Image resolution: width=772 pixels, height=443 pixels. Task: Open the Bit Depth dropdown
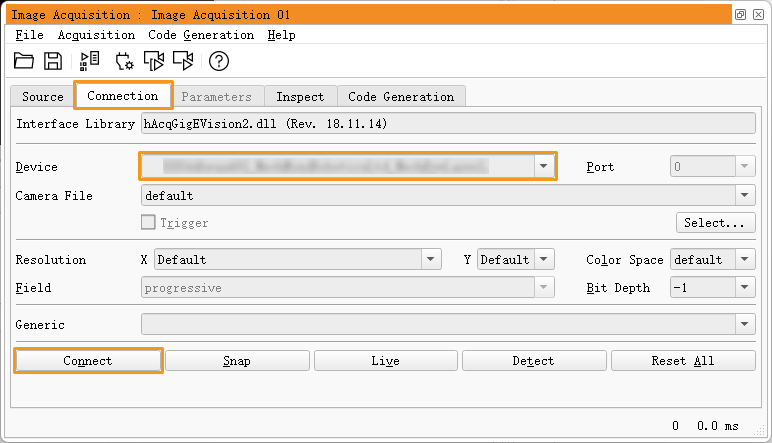pos(745,288)
